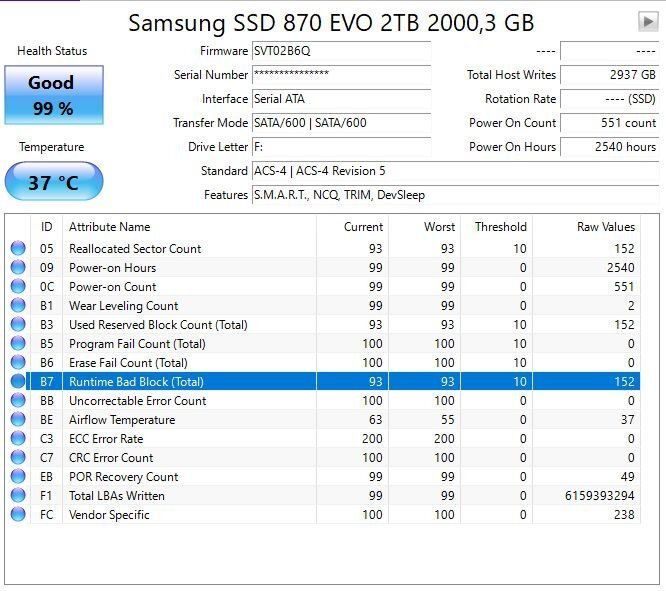Select the Power-on Hours attribute row
Screen dimensions: 666x591
pyautogui.click(x=322, y=267)
